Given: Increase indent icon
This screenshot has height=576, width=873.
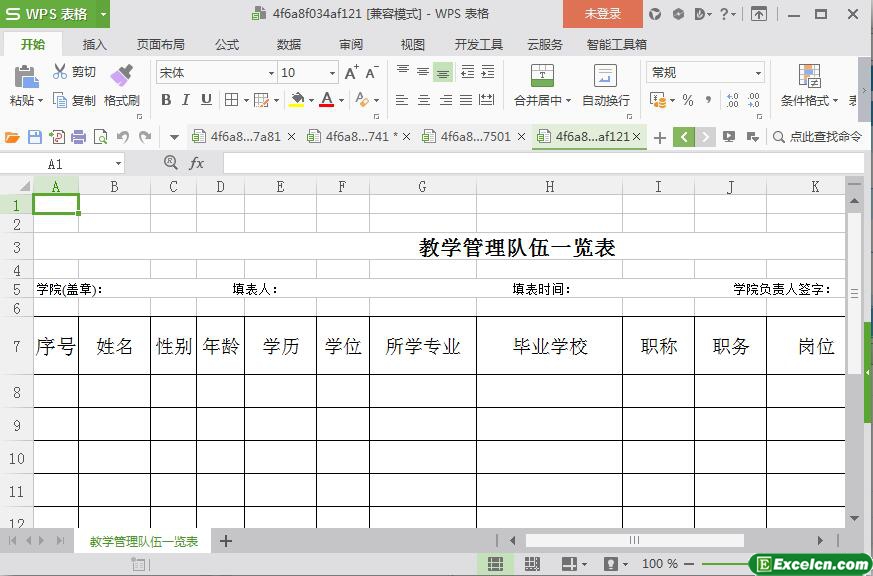Looking at the screenshot, I should (x=488, y=72).
